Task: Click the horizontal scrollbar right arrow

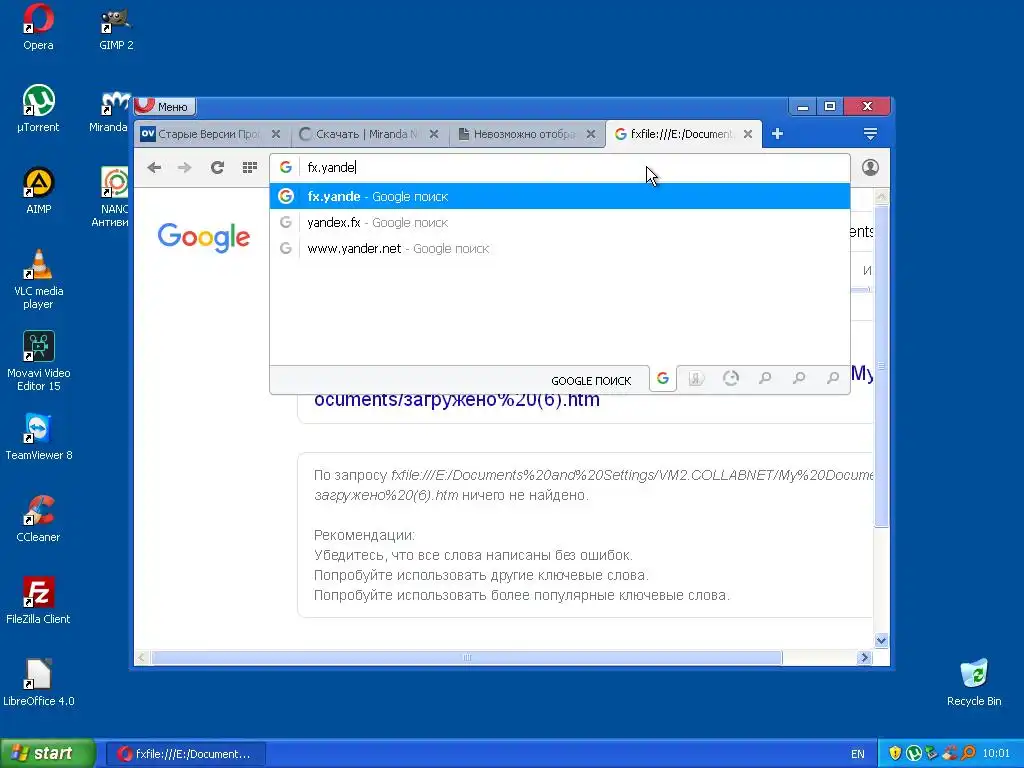Action: coord(865,658)
